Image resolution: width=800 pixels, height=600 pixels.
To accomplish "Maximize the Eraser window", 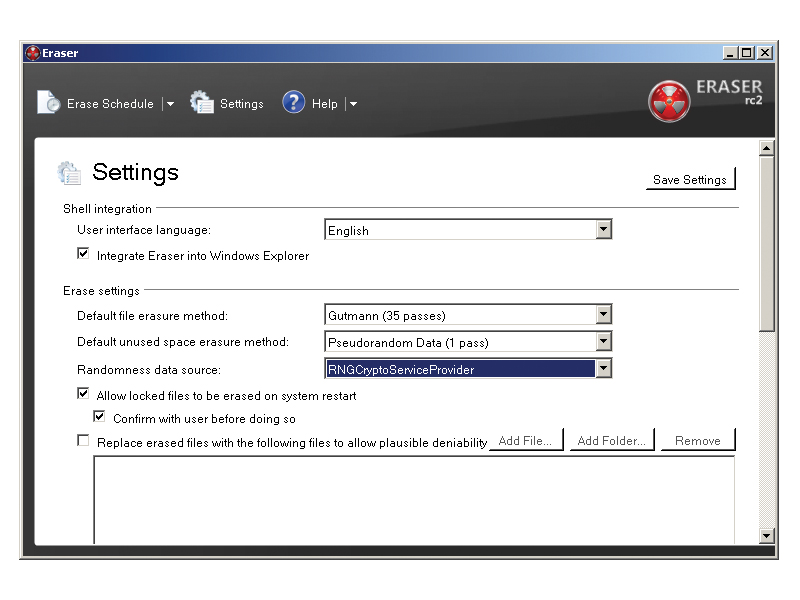I will coord(747,53).
